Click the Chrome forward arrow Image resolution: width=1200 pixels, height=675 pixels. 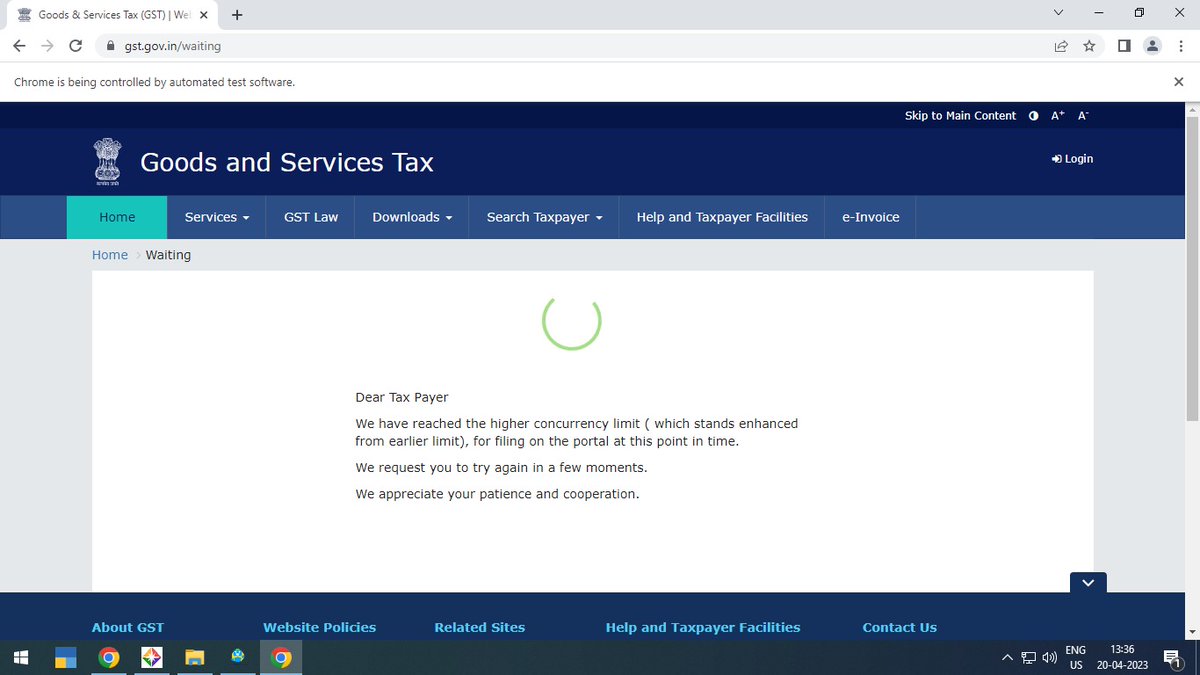(x=47, y=46)
